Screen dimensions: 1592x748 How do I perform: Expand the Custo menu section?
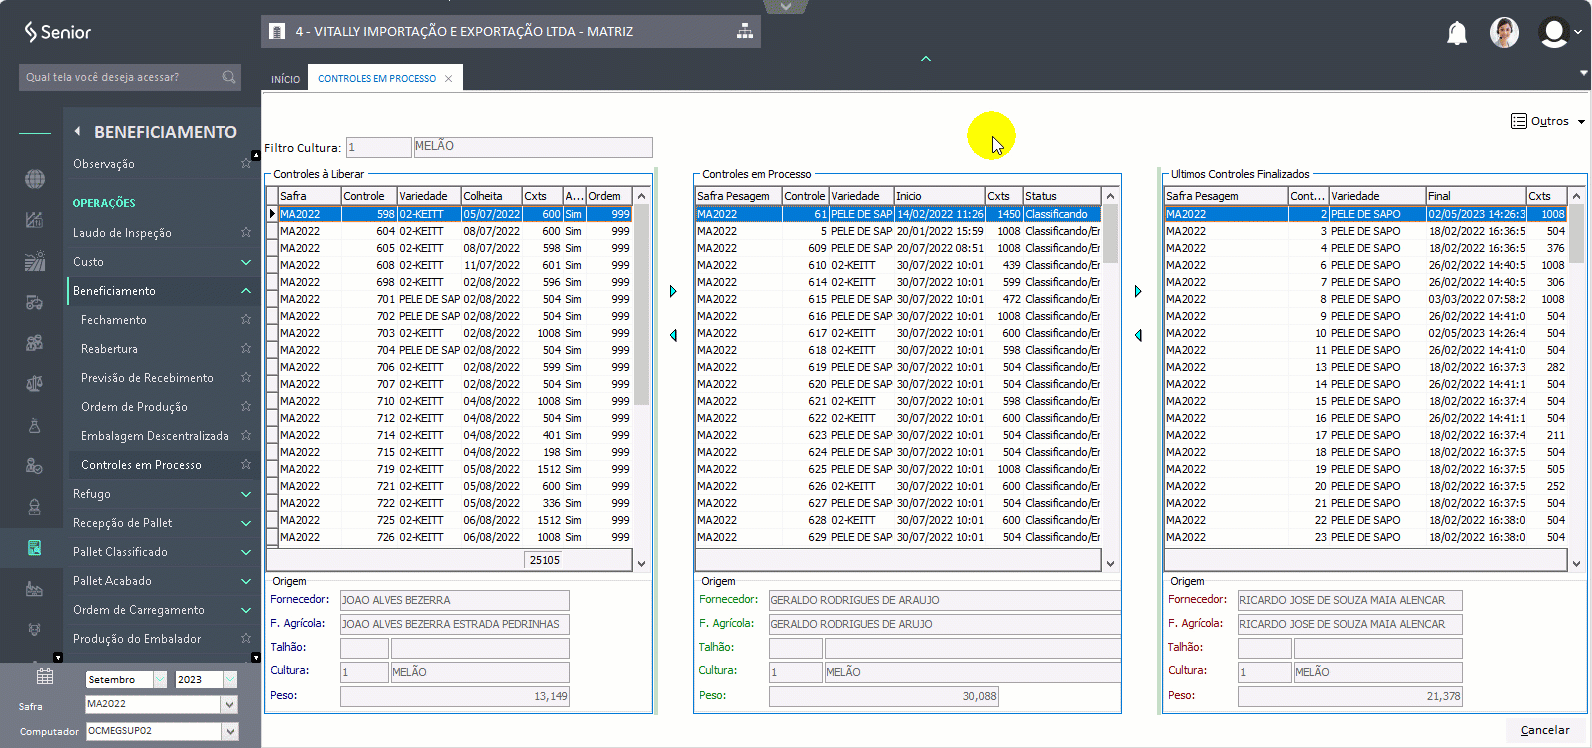coord(246,262)
